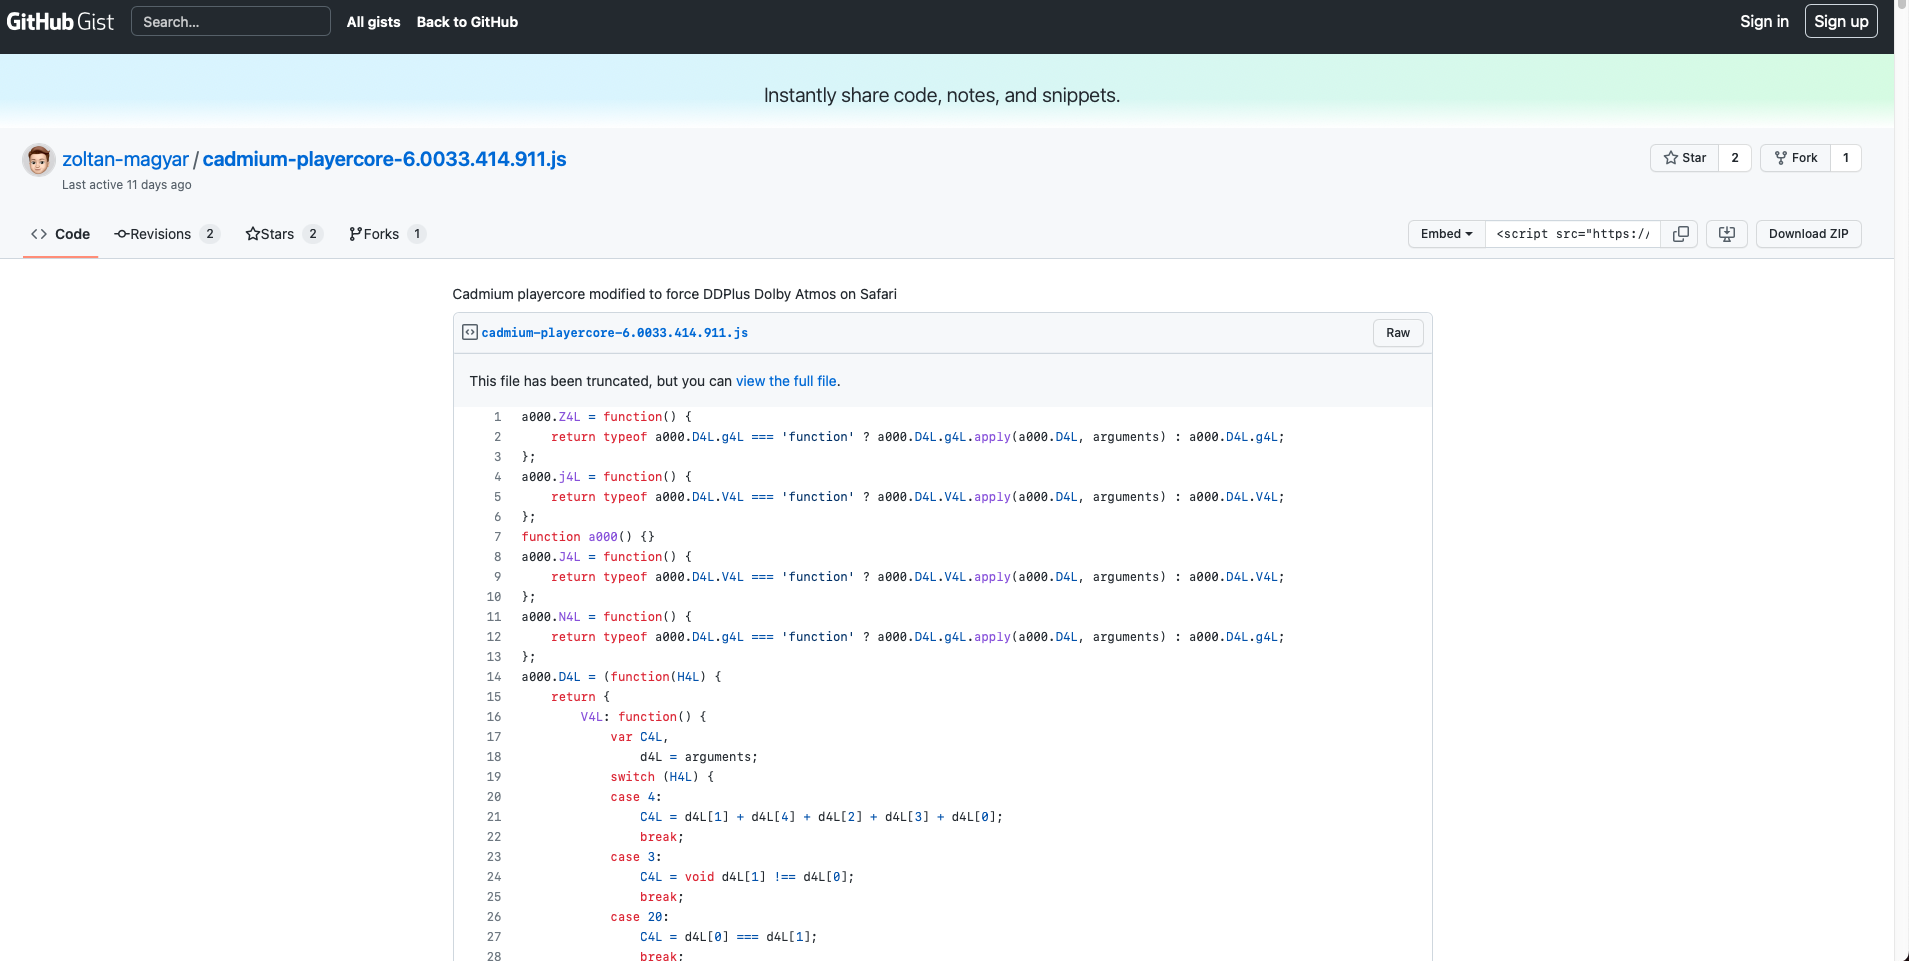This screenshot has width=1909, height=961.
Task: Fork this gist
Action: (x=1796, y=158)
